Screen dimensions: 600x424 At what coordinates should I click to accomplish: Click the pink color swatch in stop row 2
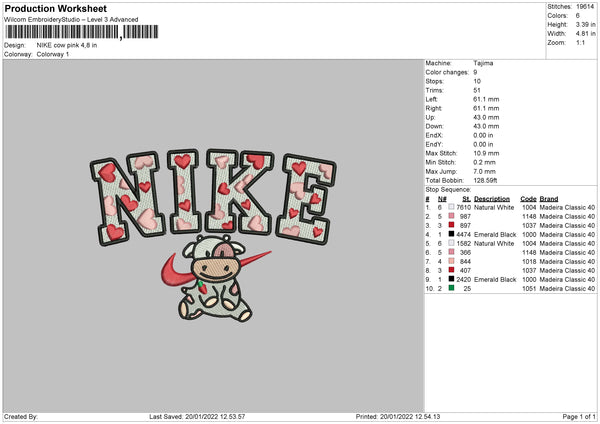coord(451,216)
